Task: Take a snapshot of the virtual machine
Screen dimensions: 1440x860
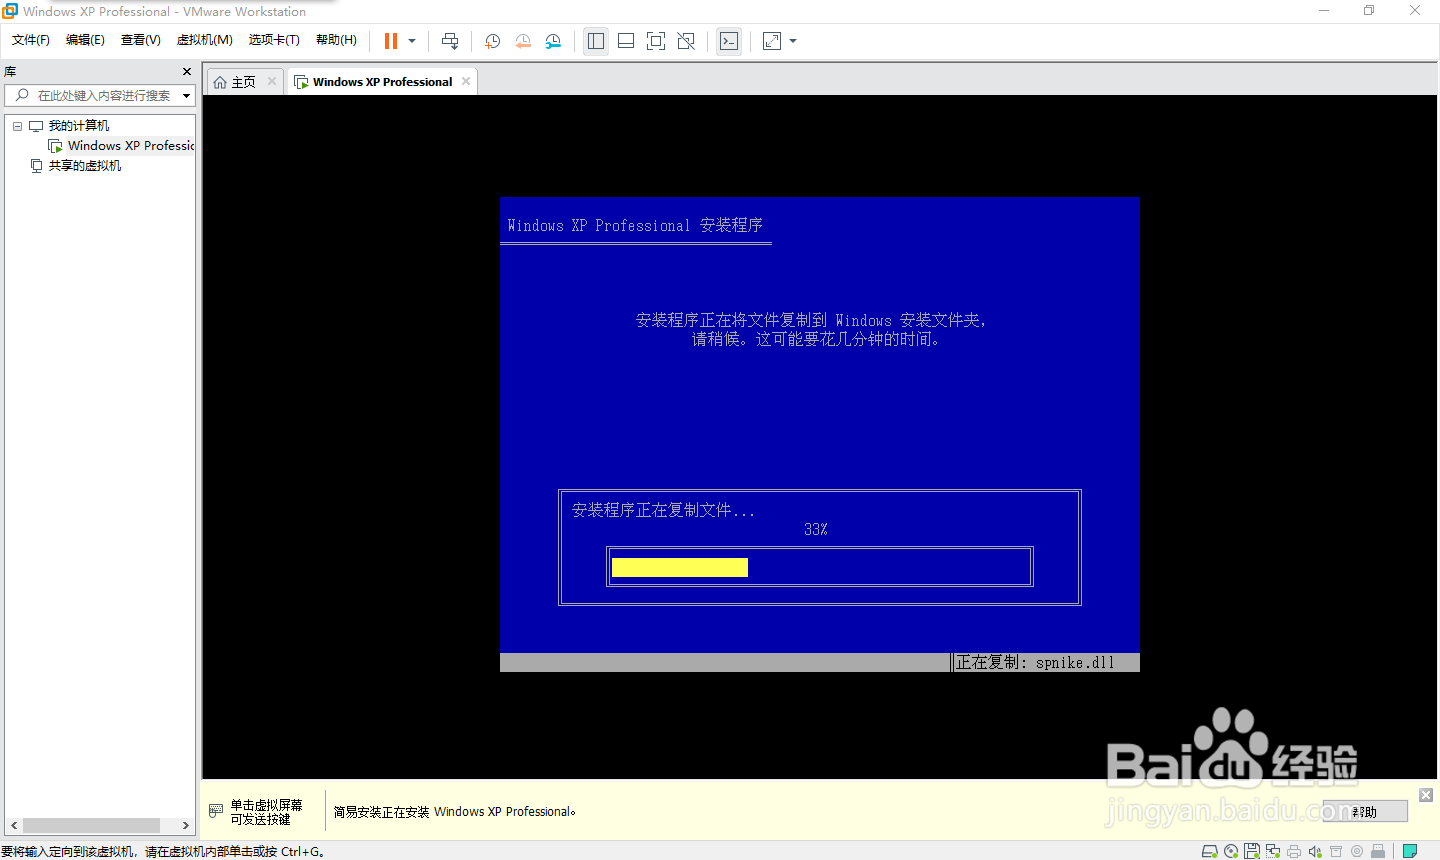Action: coord(492,41)
